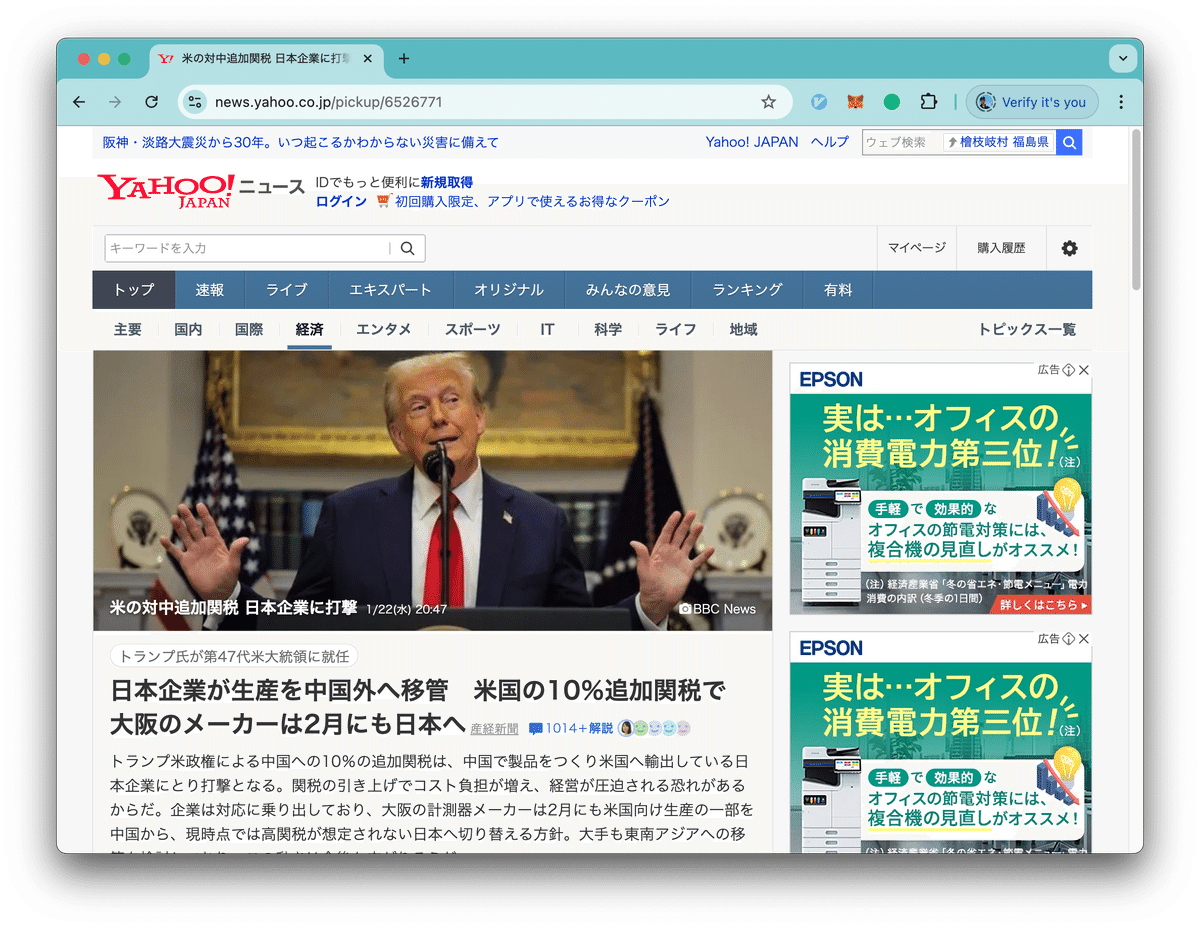
Task: Click the 檜枝岐村 福島県 search suggestion
Action: [999, 143]
